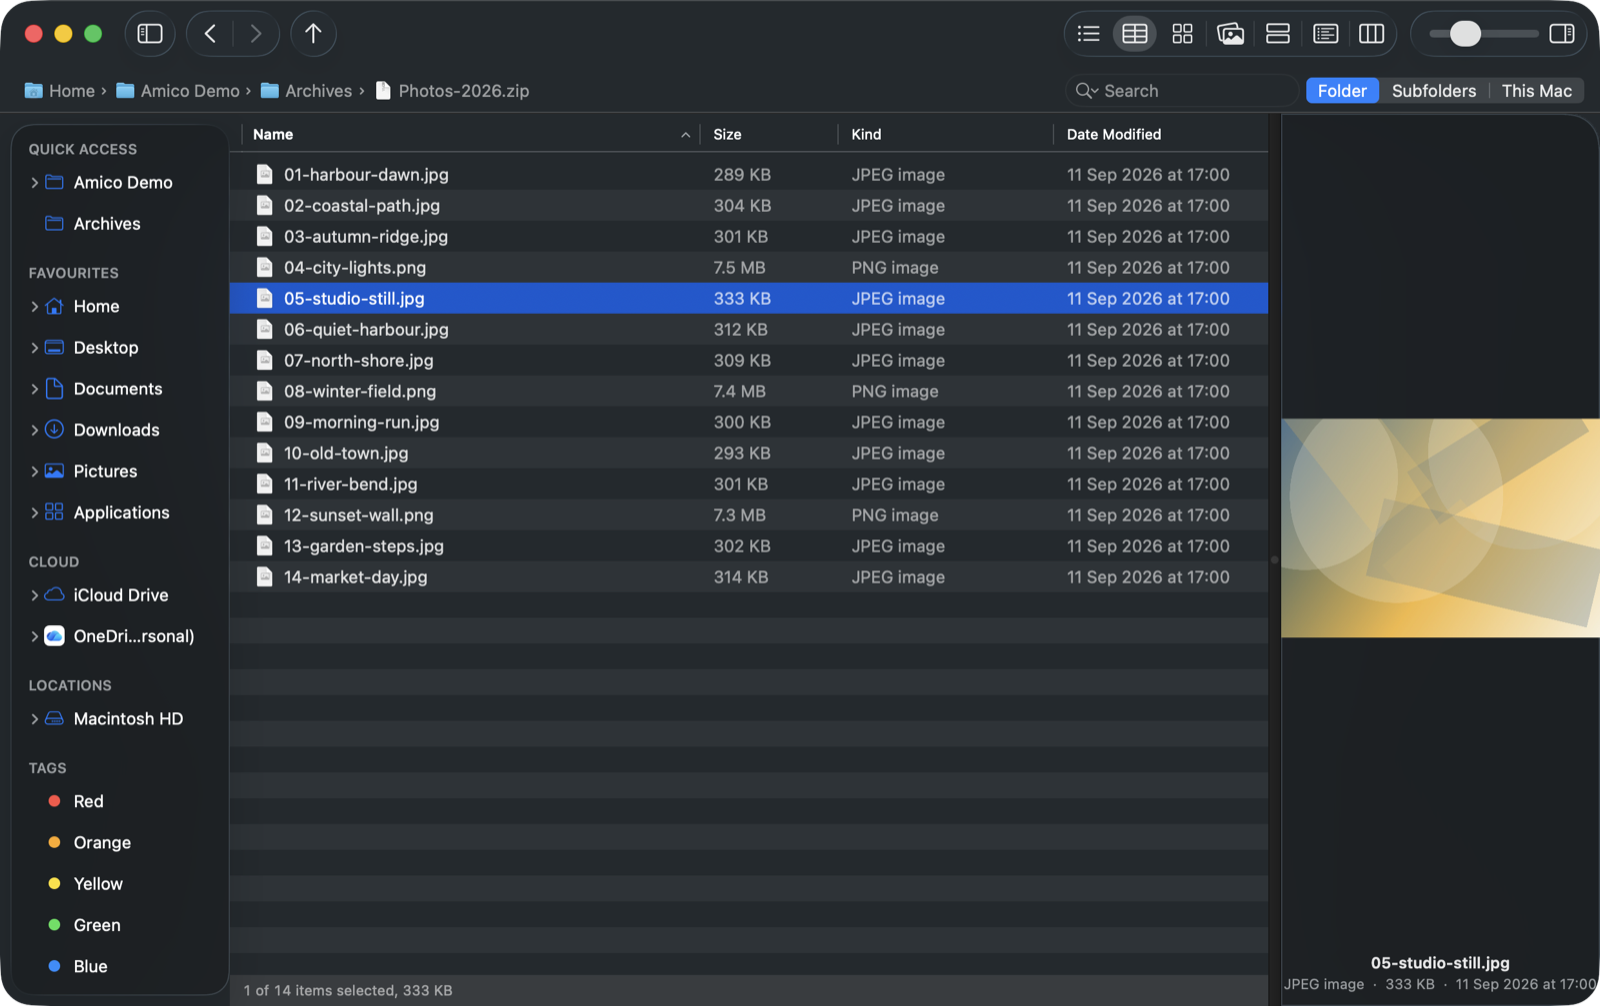The width and height of the screenshot is (1600, 1006).
Task: Click the 01-harbour-dawn.jpg file icon
Action: coord(264,175)
